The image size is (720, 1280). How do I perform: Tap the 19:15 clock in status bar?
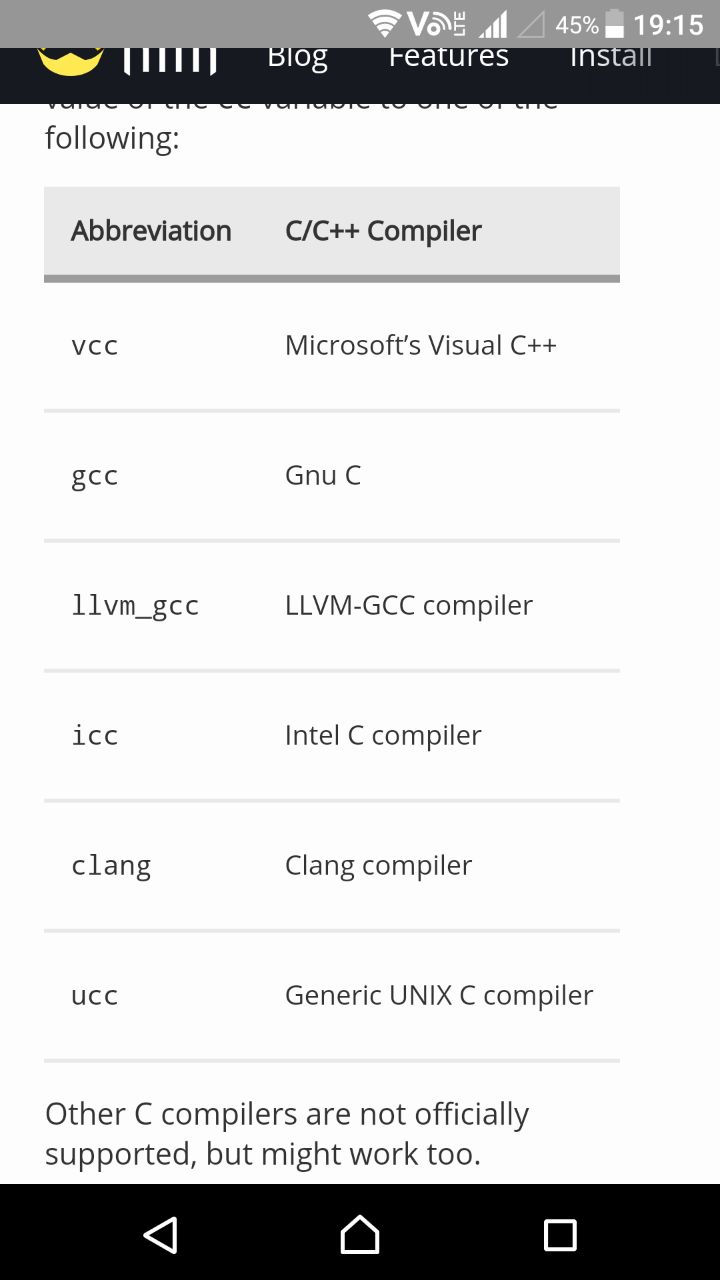coord(668,24)
